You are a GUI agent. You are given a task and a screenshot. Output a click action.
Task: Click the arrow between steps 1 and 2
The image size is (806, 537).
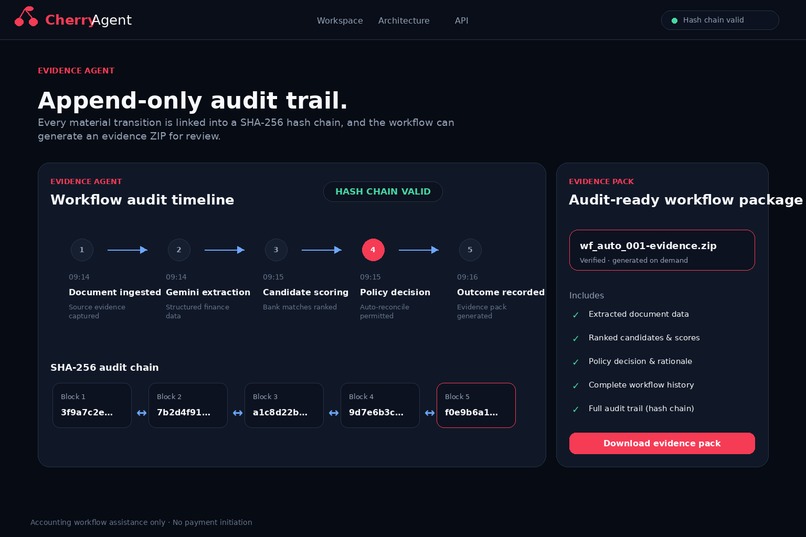tap(127, 250)
